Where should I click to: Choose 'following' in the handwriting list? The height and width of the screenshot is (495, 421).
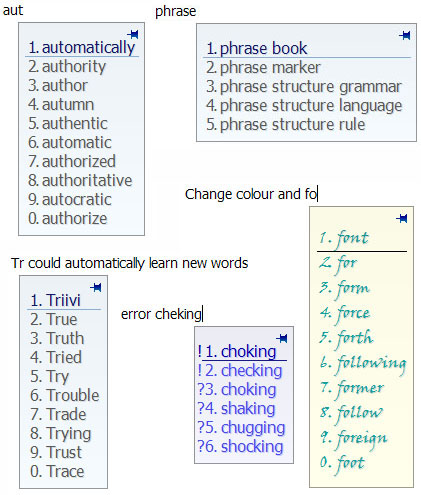pyautogui.click(x=363, y=363)
